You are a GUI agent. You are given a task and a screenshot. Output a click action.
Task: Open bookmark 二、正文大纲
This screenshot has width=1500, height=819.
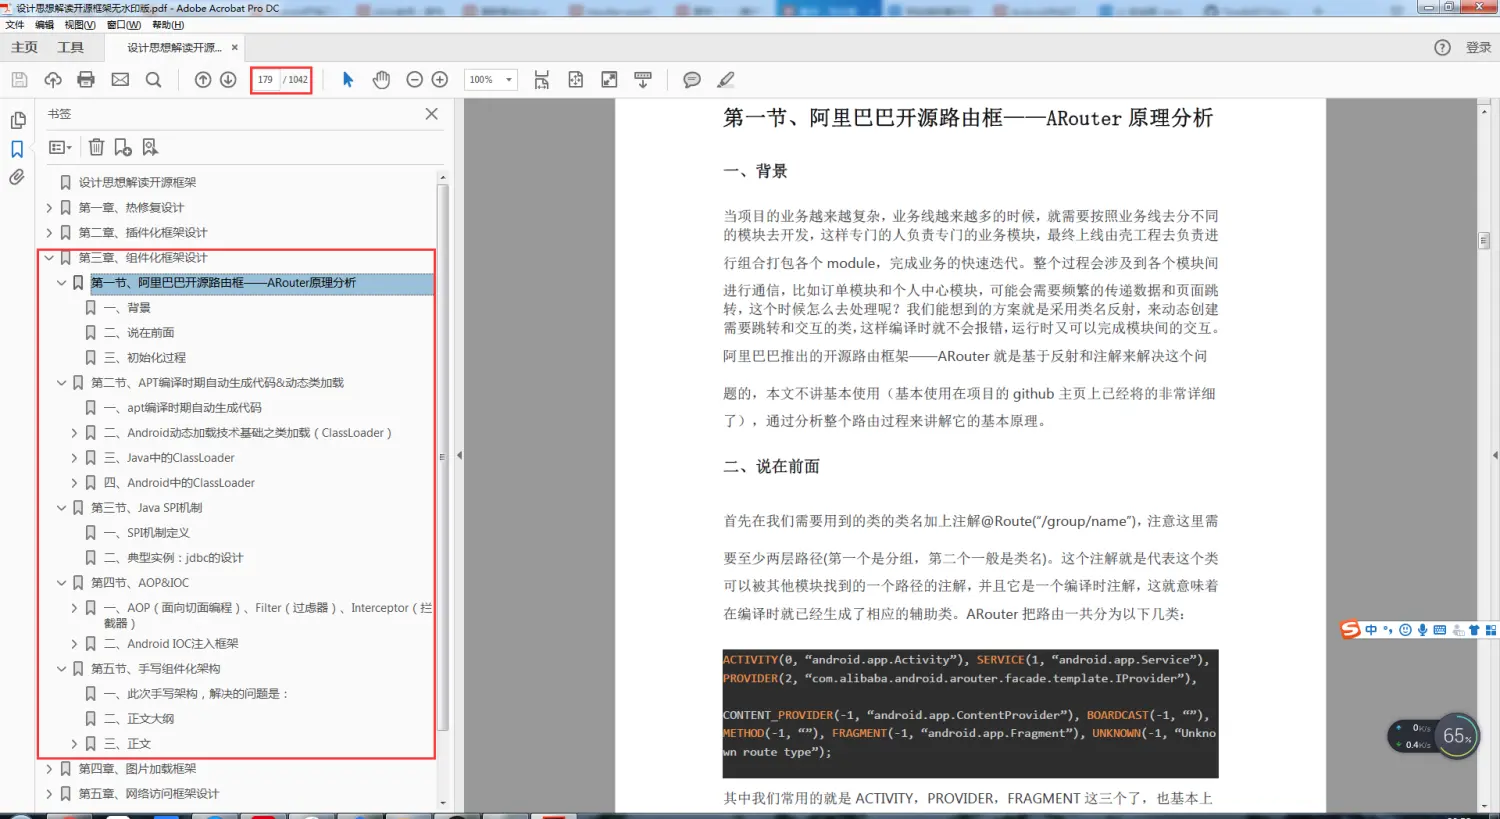pyautogui.click(x=139, y=719)
